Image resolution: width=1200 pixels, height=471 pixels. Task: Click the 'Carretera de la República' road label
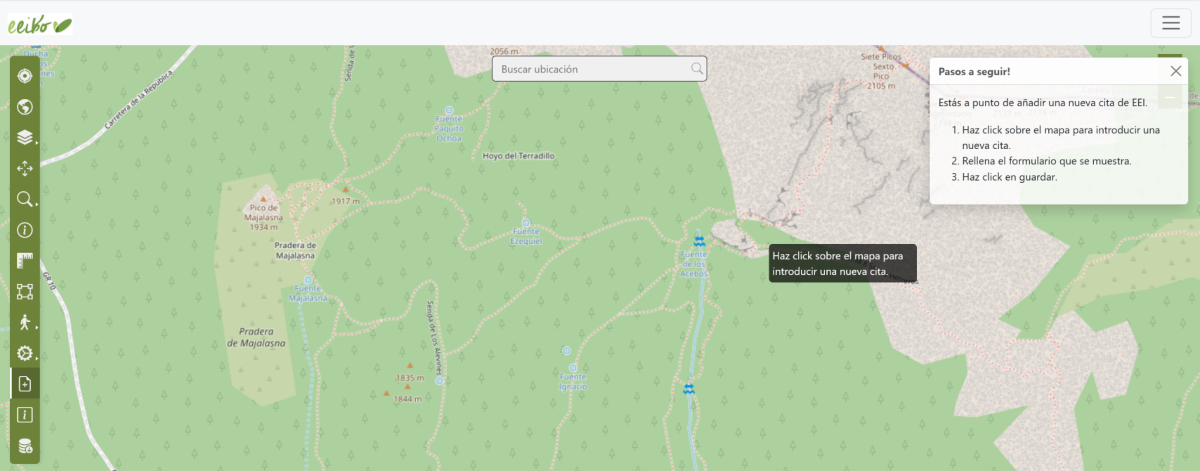[140, 101]
